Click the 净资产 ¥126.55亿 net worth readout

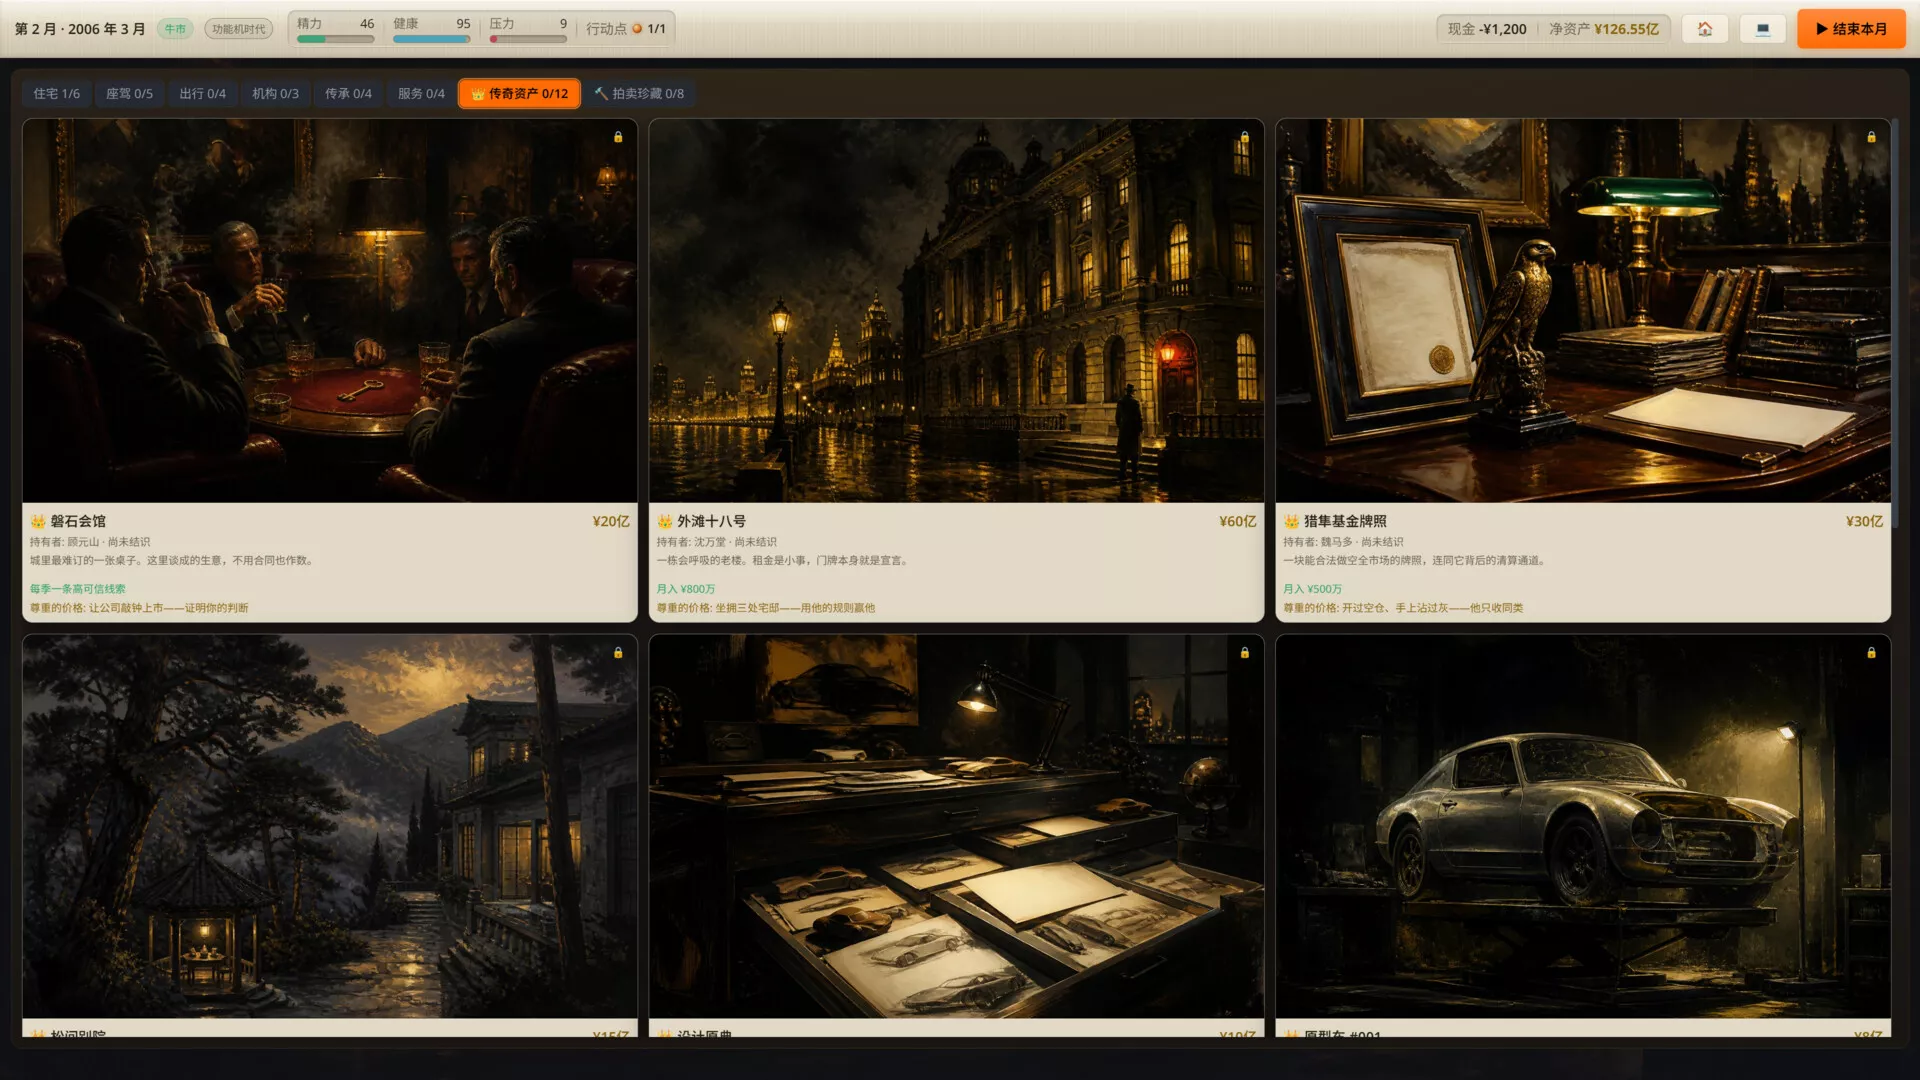(x=1604, y=29)
